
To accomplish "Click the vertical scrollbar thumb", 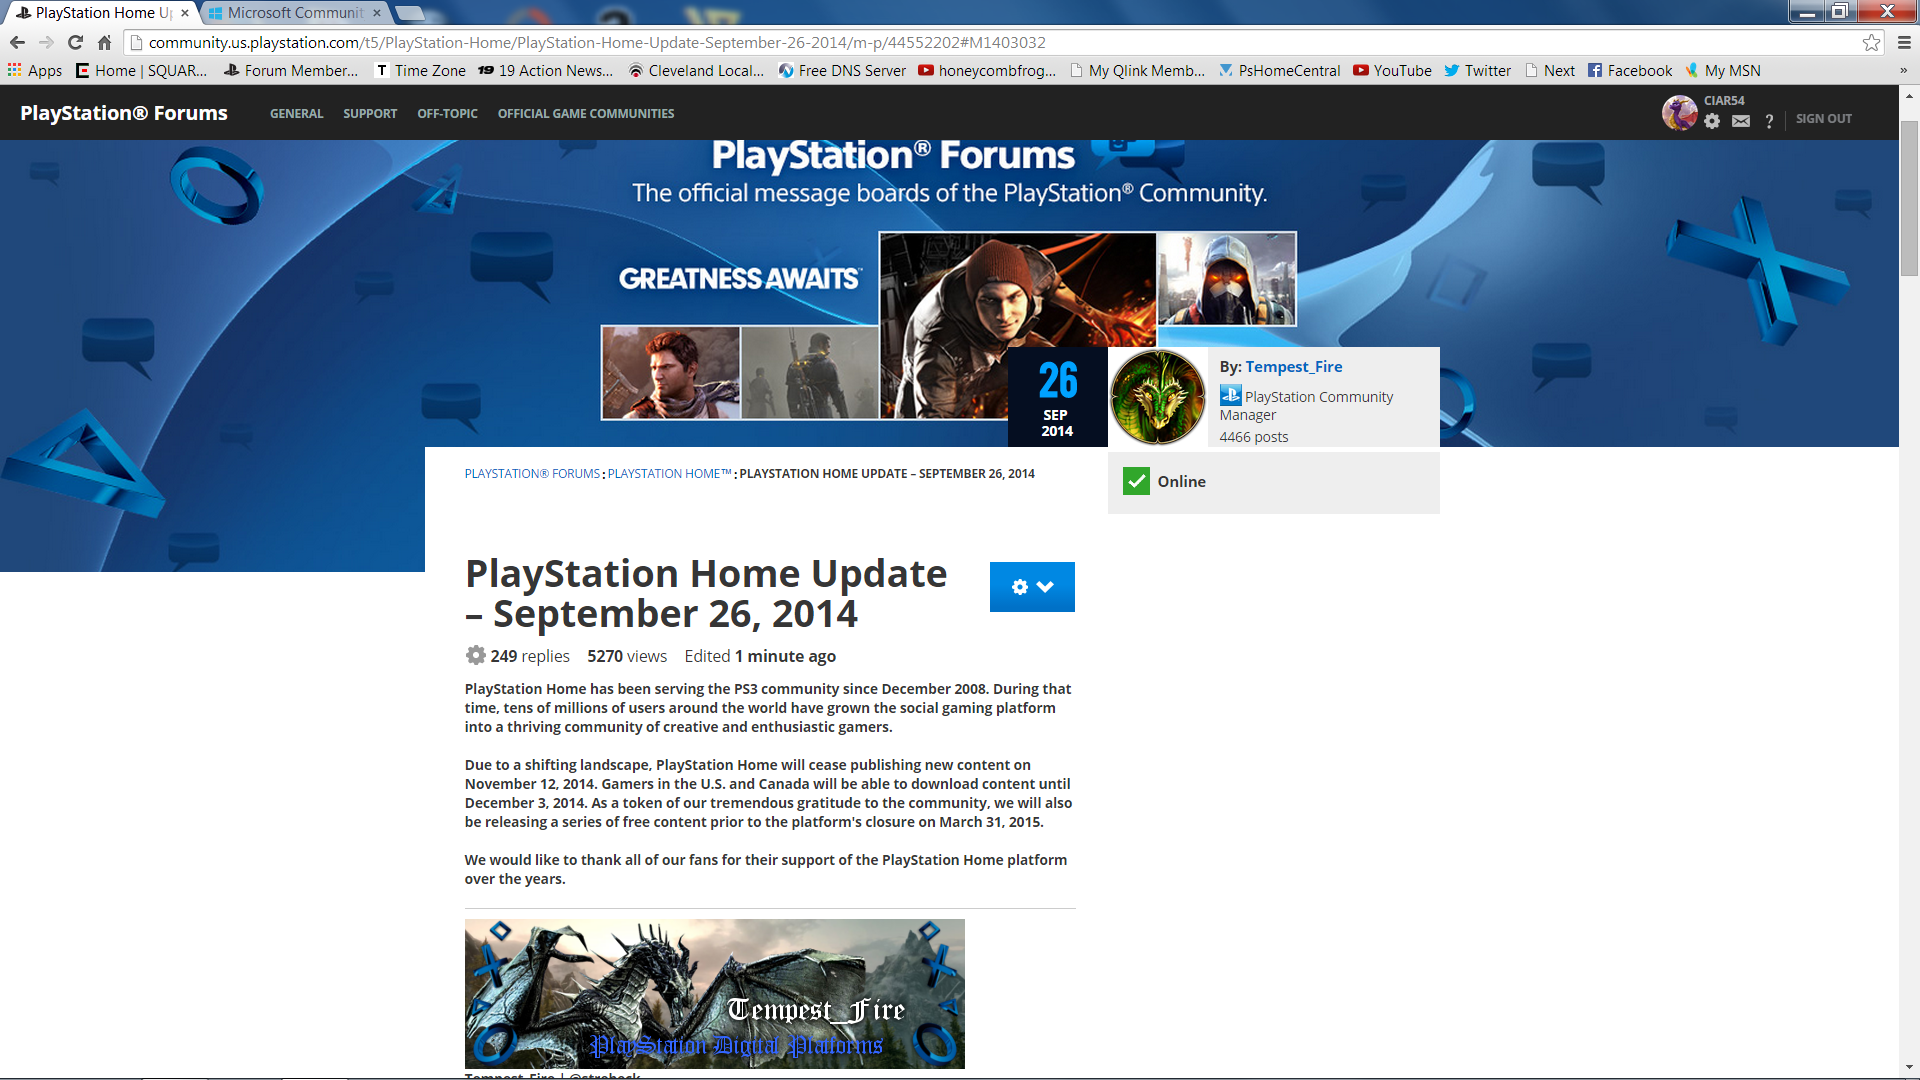I will tap(1909, 200).
